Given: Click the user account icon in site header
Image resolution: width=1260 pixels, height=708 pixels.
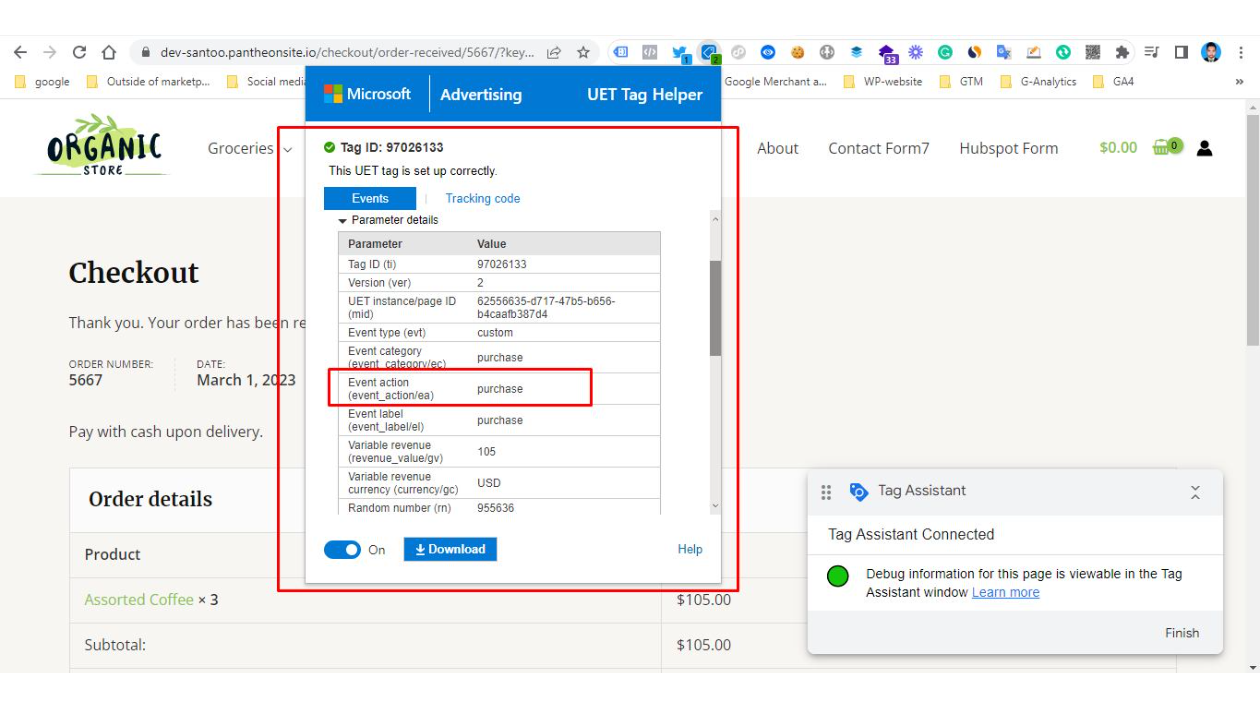Looking at the screenshot, I should (1204, 148).
